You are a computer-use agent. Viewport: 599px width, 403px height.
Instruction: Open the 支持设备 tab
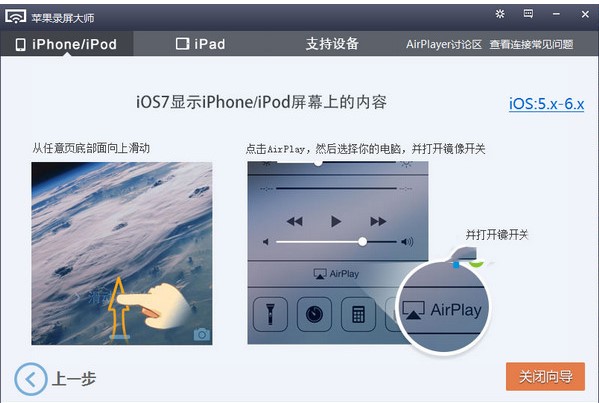(x=332, y=44)
